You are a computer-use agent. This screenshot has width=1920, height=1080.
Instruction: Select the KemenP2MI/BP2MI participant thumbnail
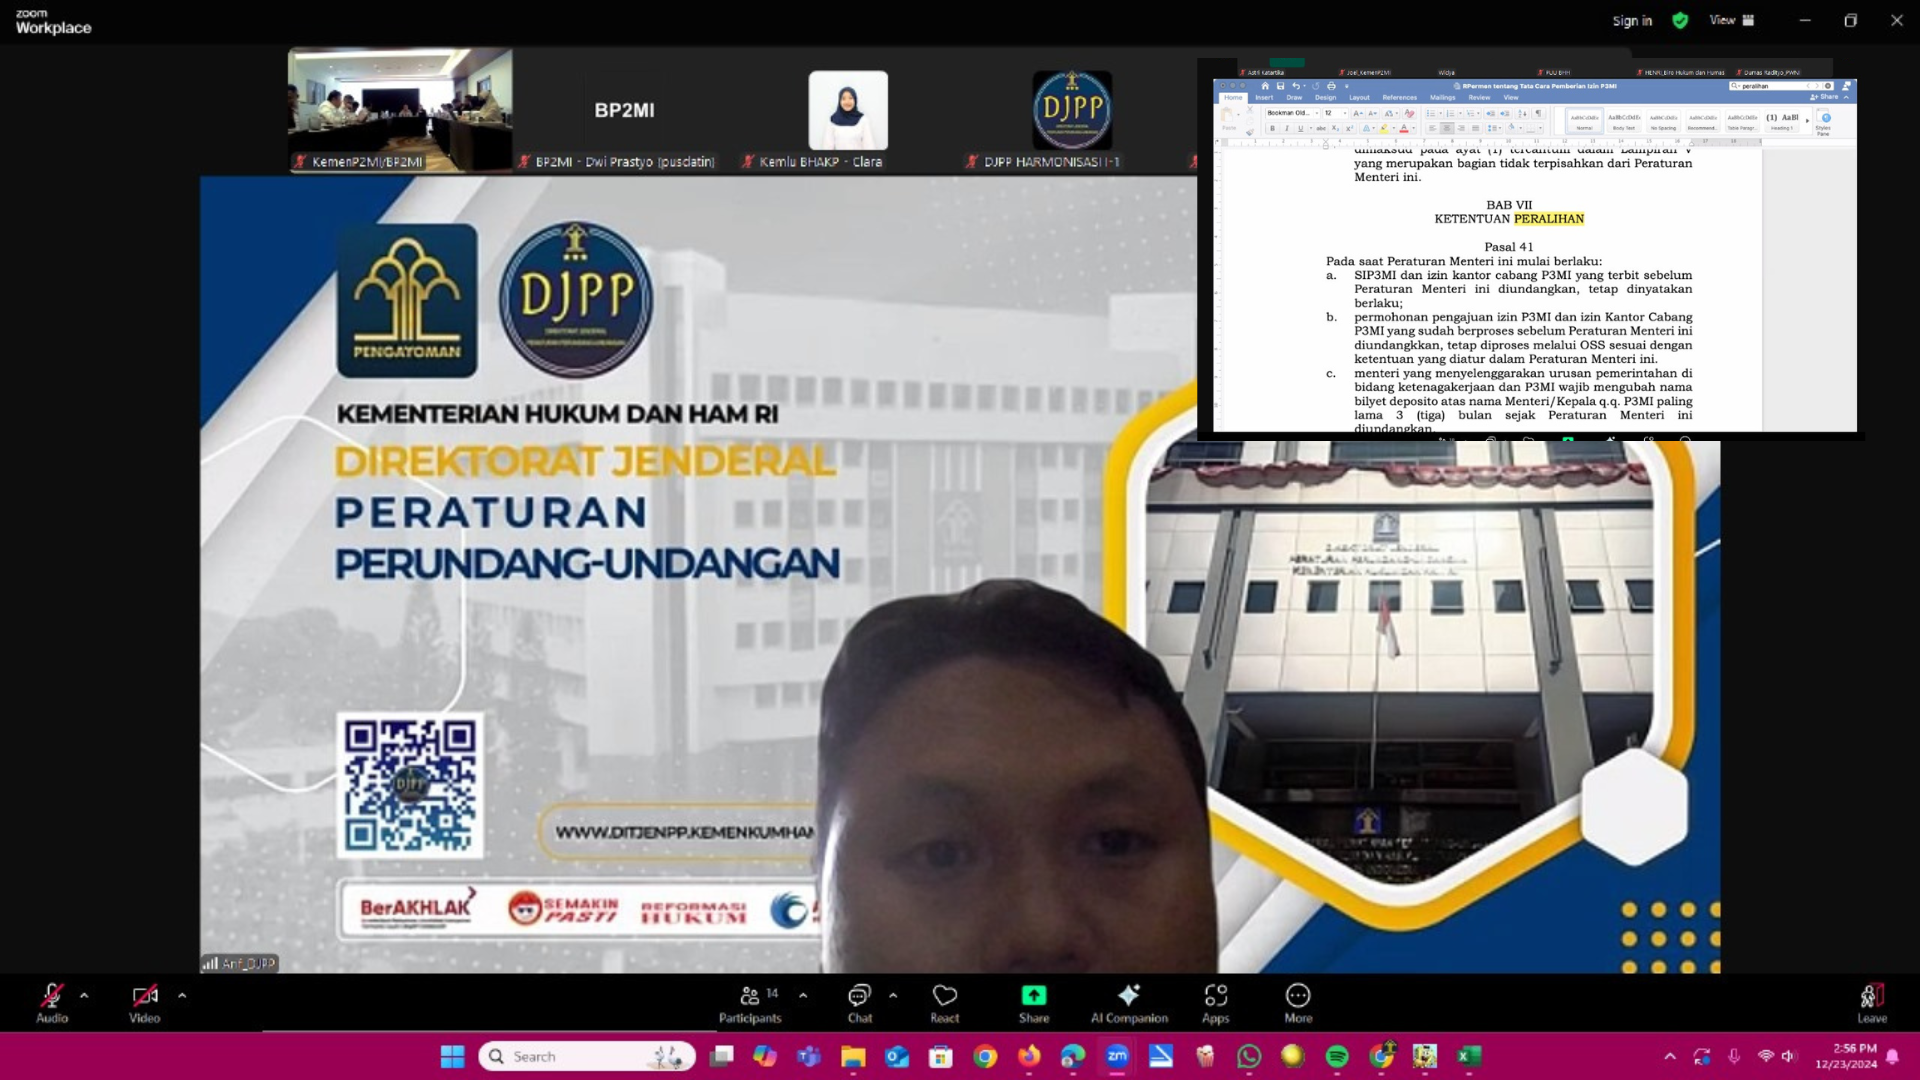coord(400,110)
